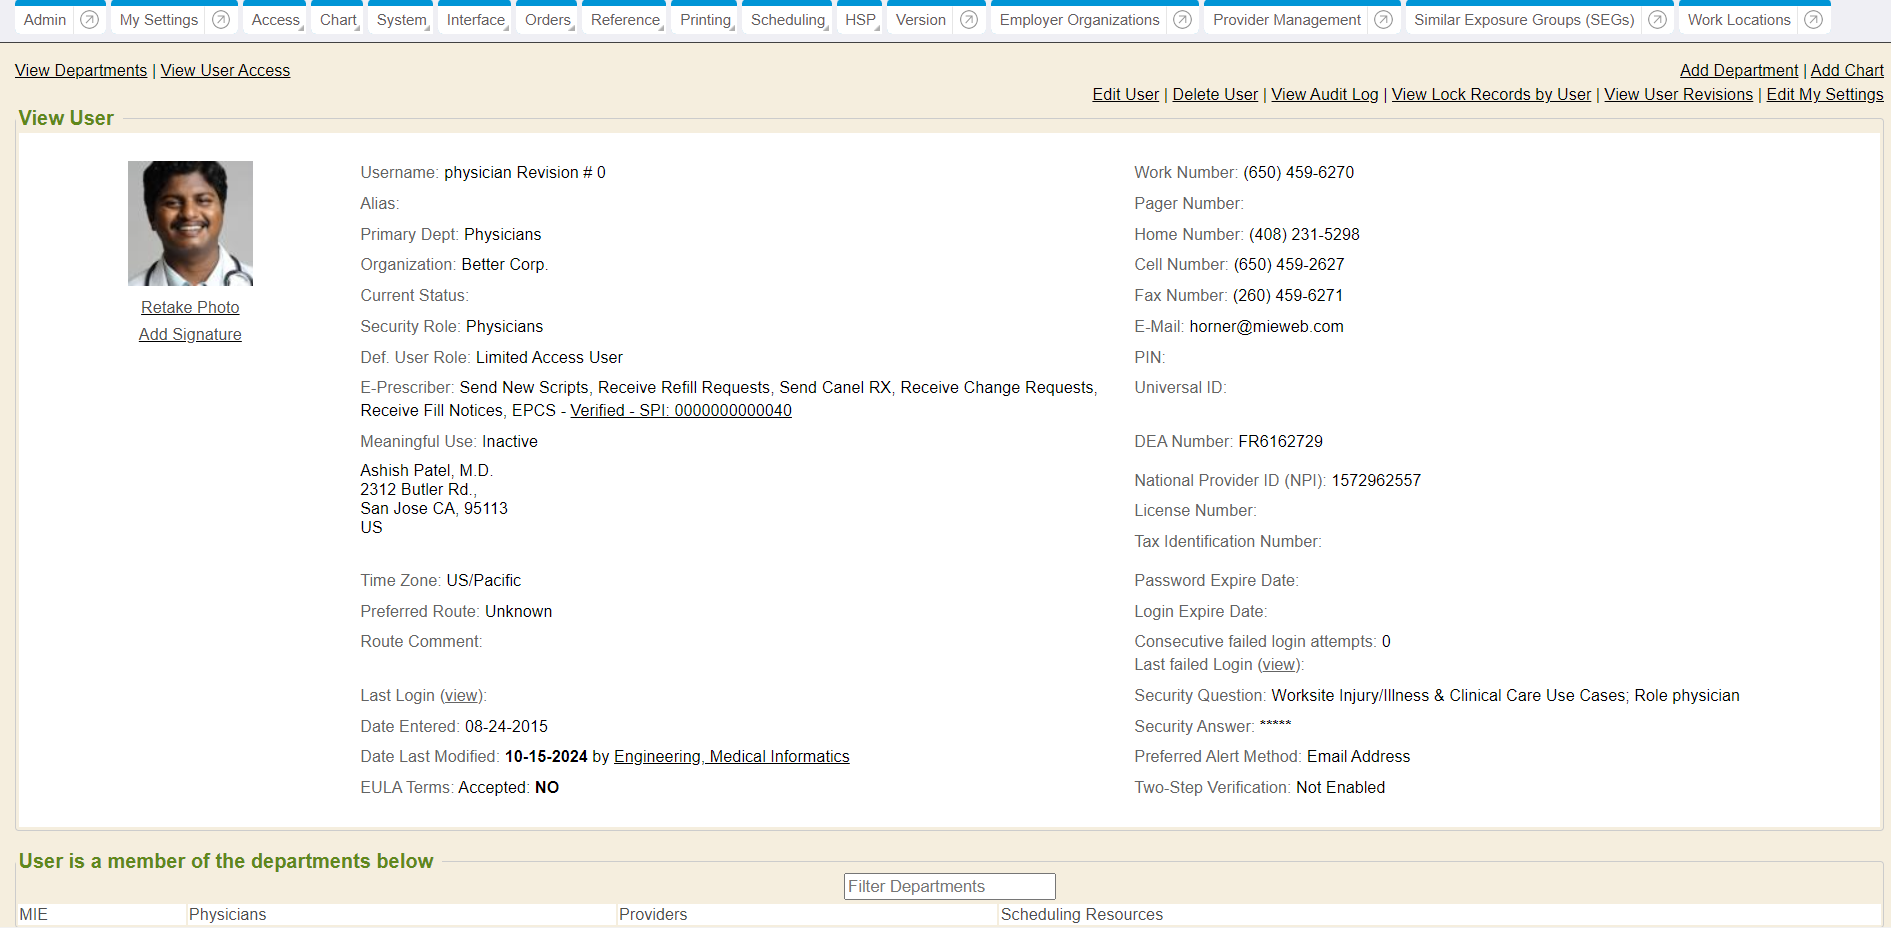Expand the Chart dropdown menu
Viewport: 1891px width, 928px height.
[x=338, y=20]
